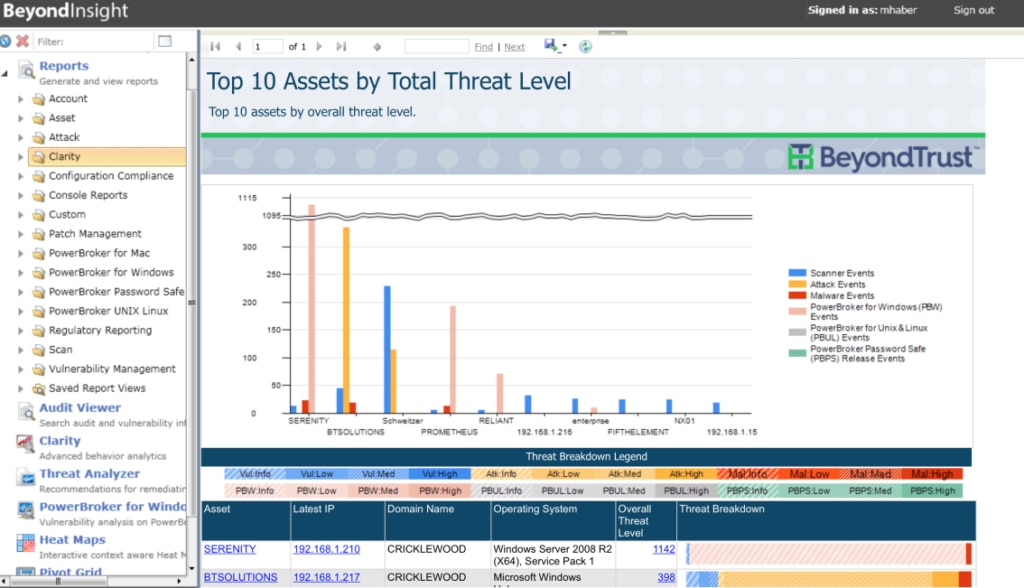Click the Threat Analyzer icon
The image size is (1024, 588).
click(x=25, y=477)
